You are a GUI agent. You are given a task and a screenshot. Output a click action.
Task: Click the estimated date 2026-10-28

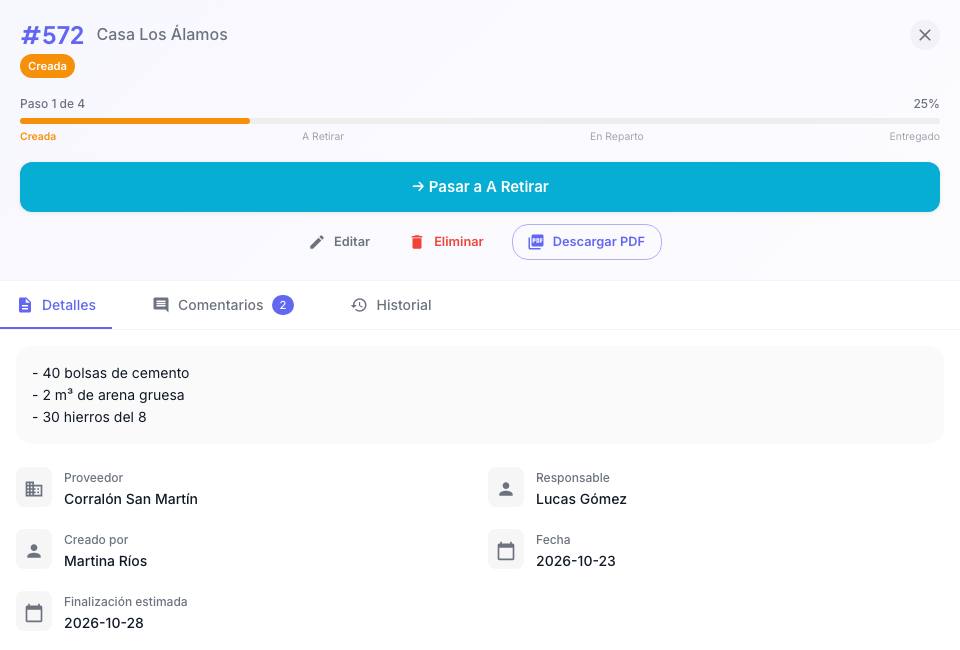pos(103,623)
